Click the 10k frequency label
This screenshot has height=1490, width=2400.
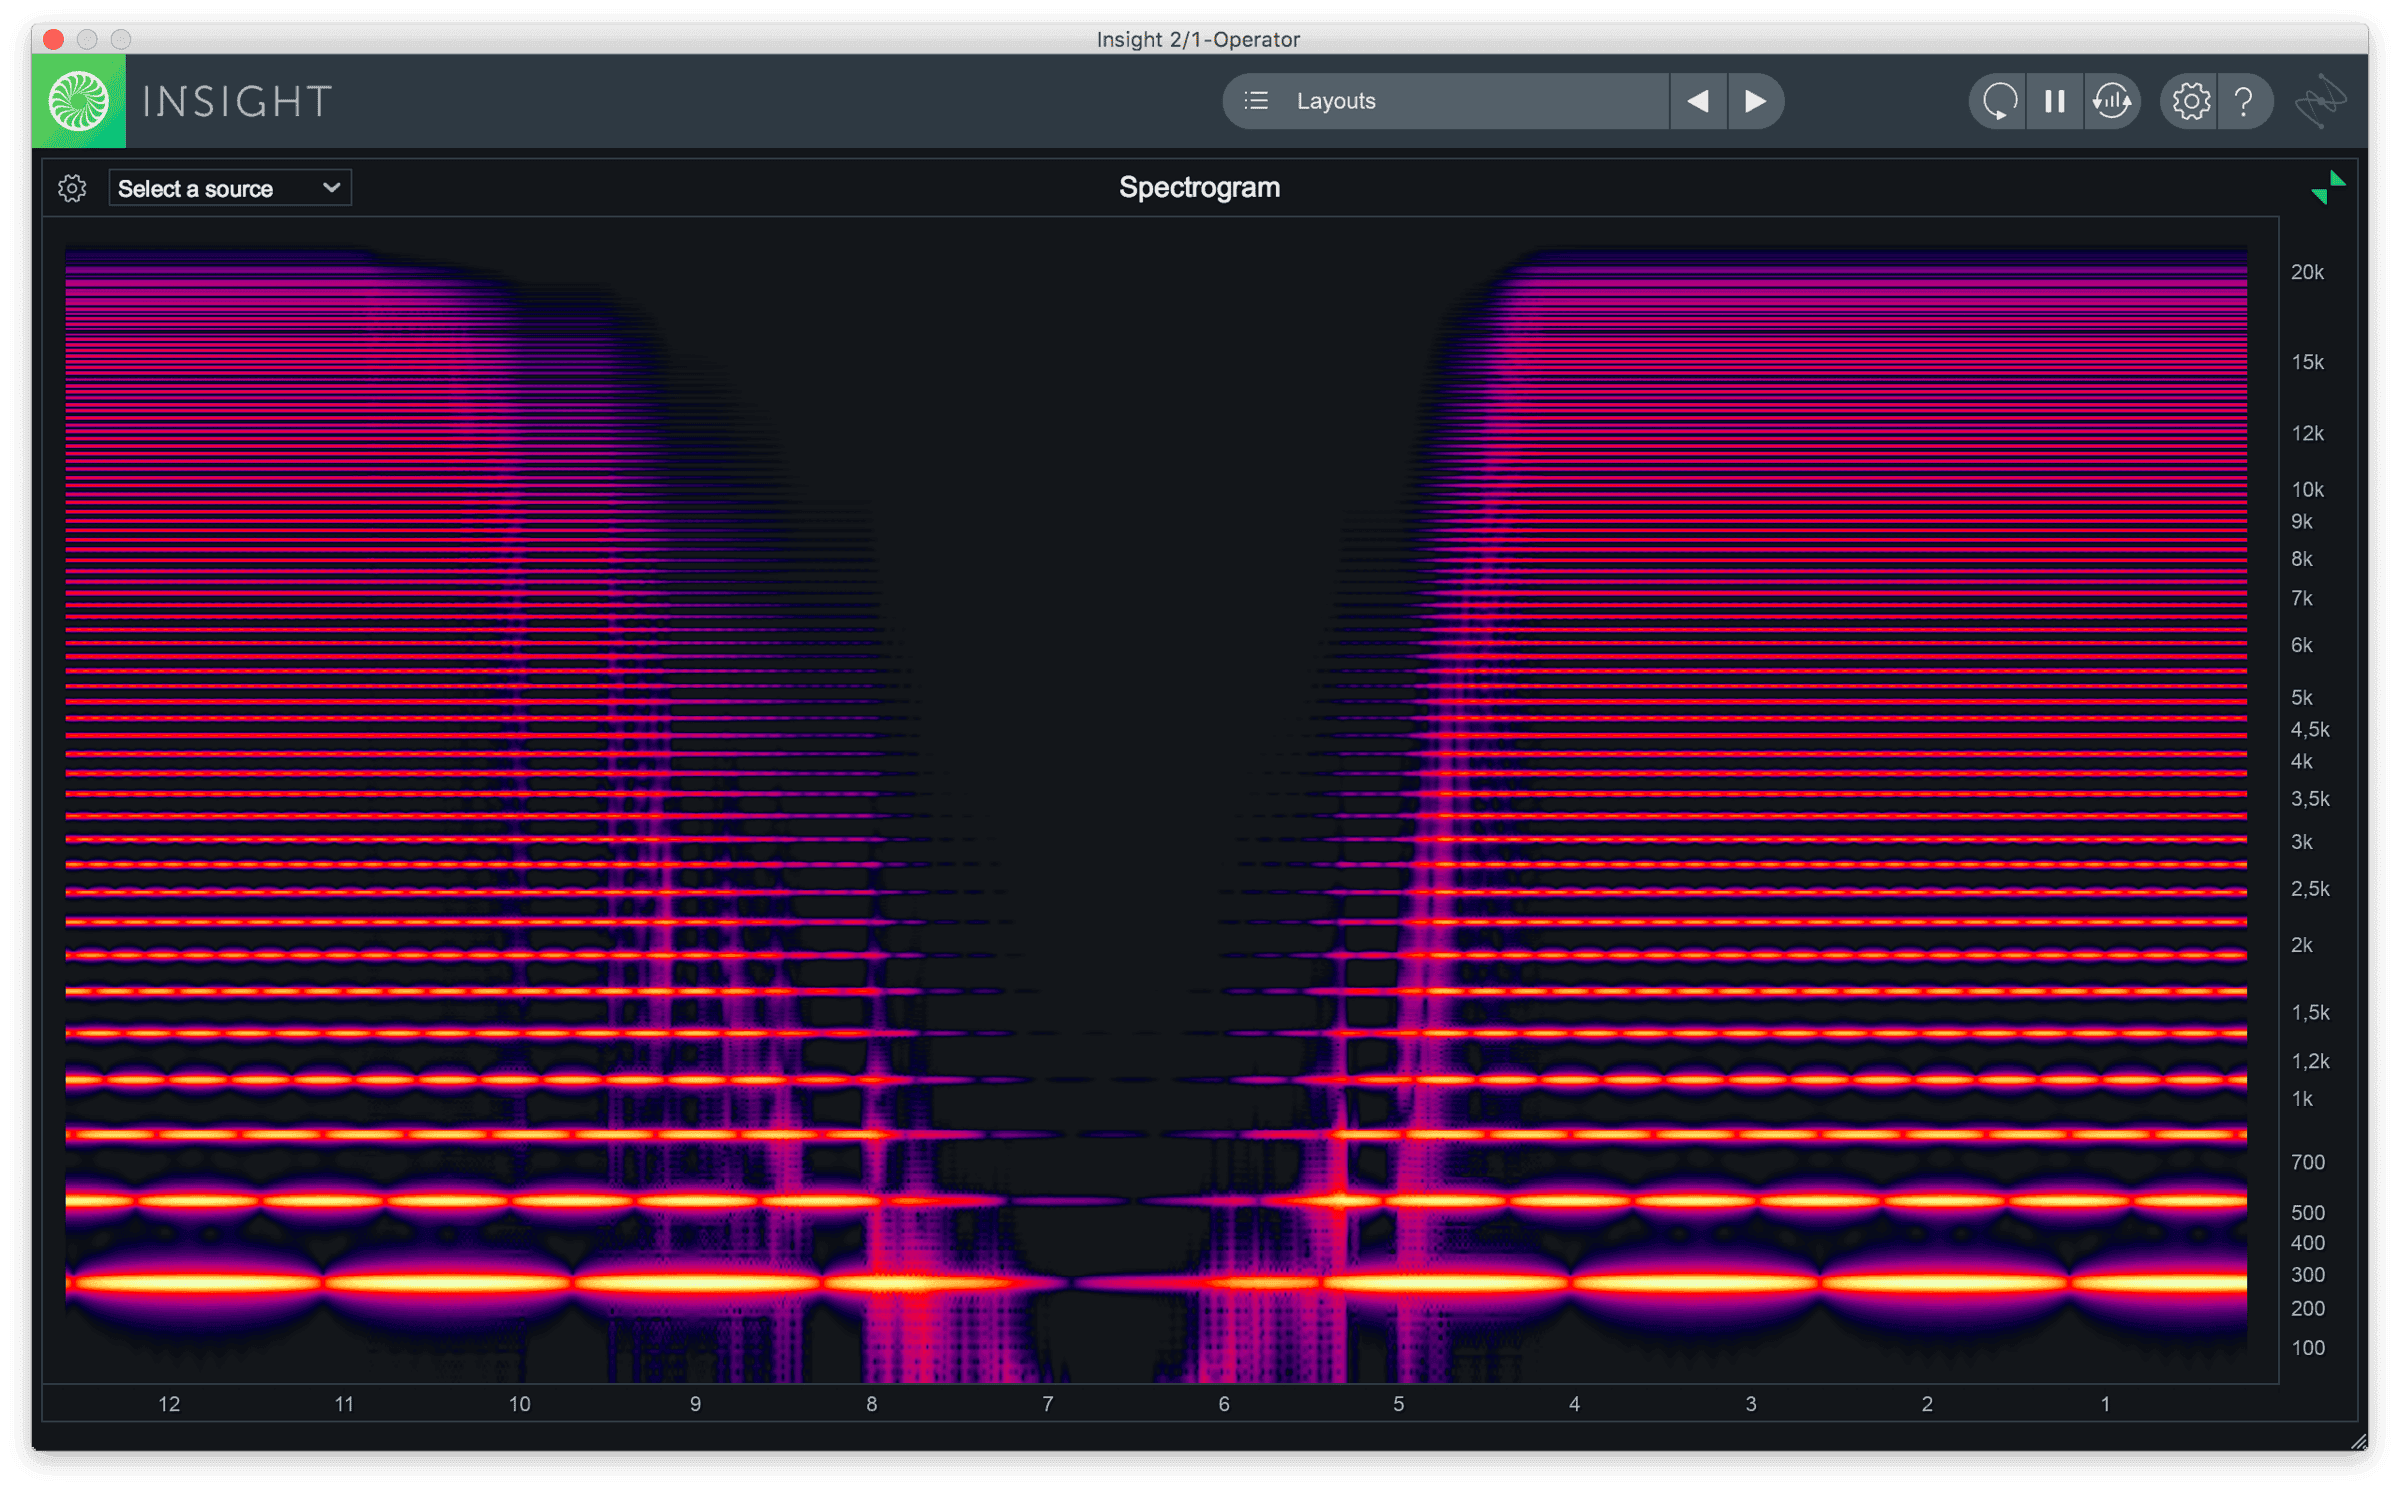coord(2307,489)
